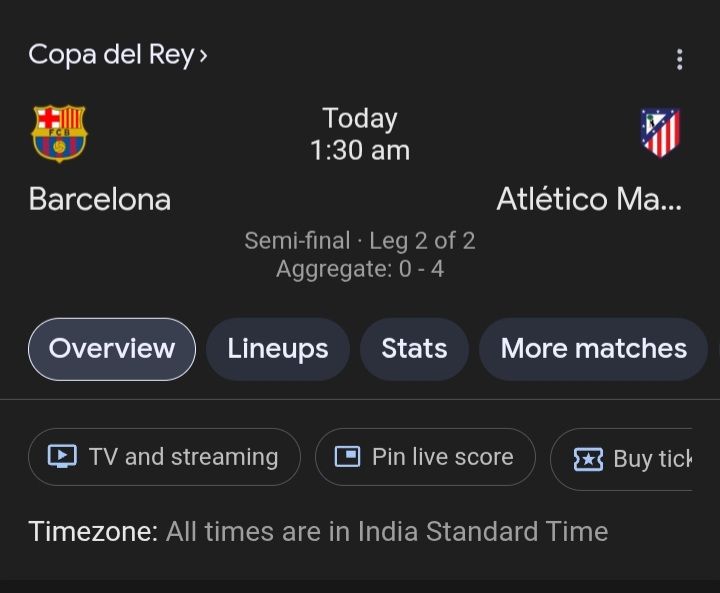Image resolution: width=720 pixels, height=593 pixels.
Task: Expand the chevron next to Copa del Rey
Action: click(203, 55)
